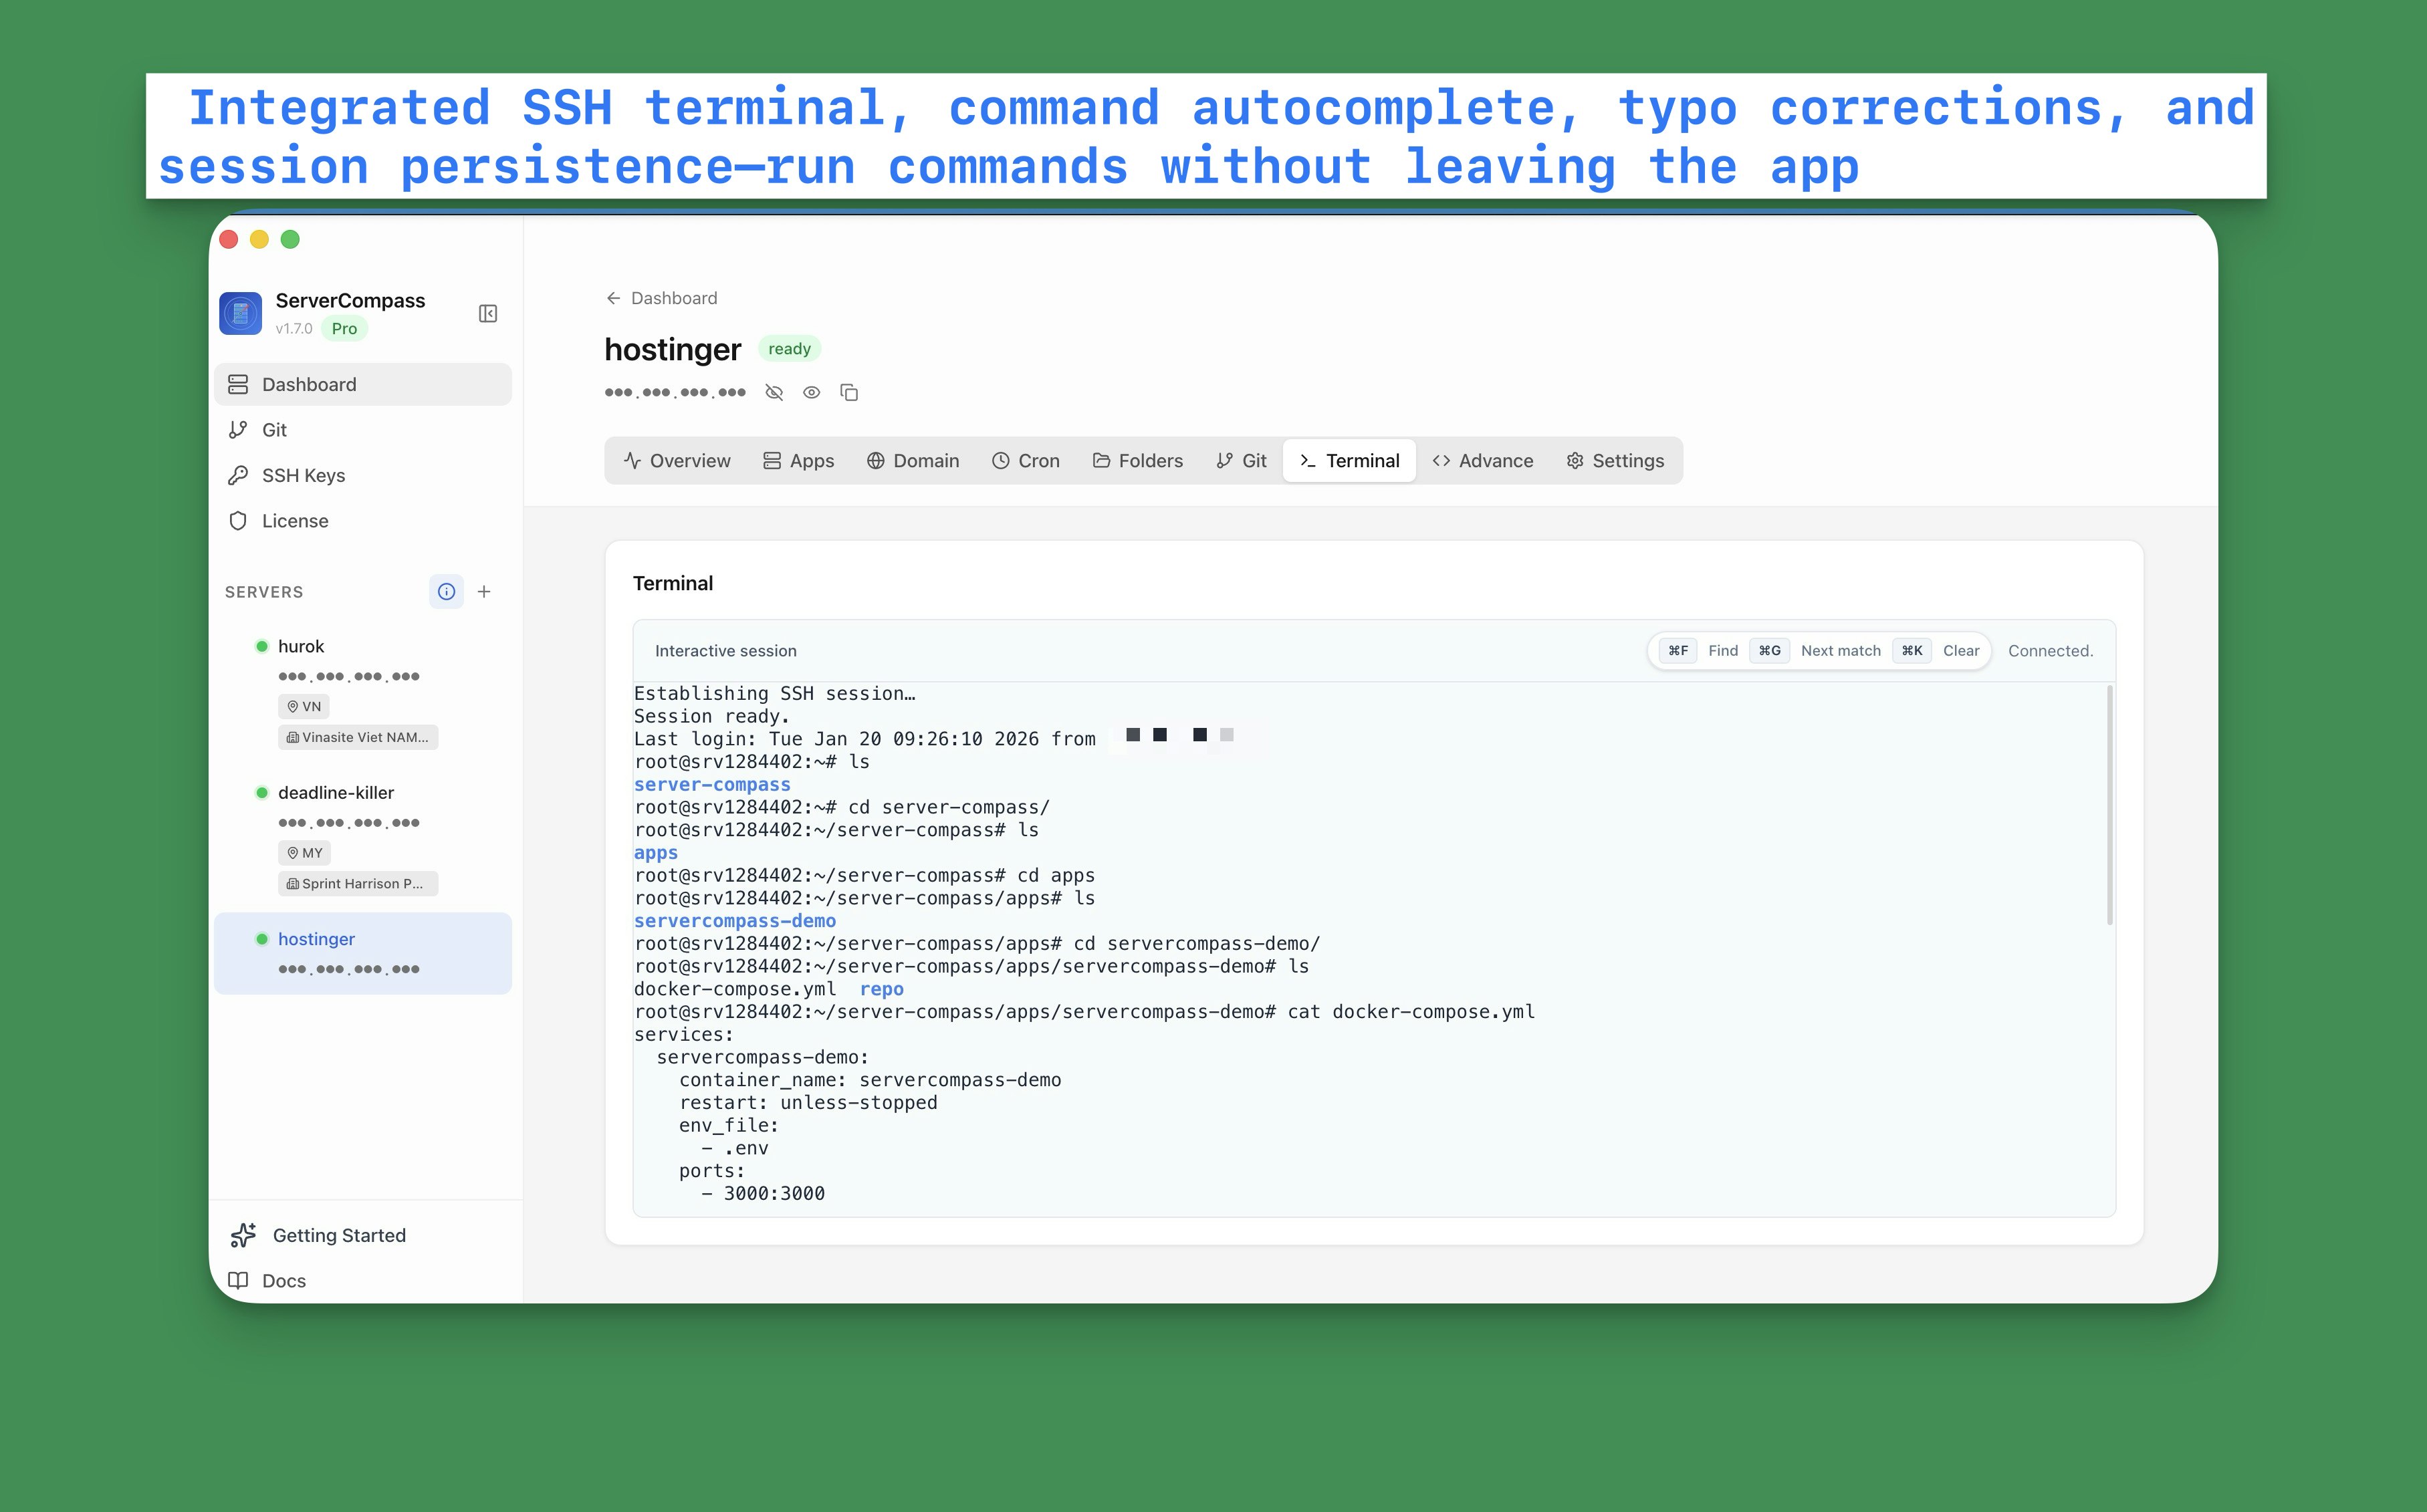
Task: Open License page in sidebar
Action: [294, 521]
